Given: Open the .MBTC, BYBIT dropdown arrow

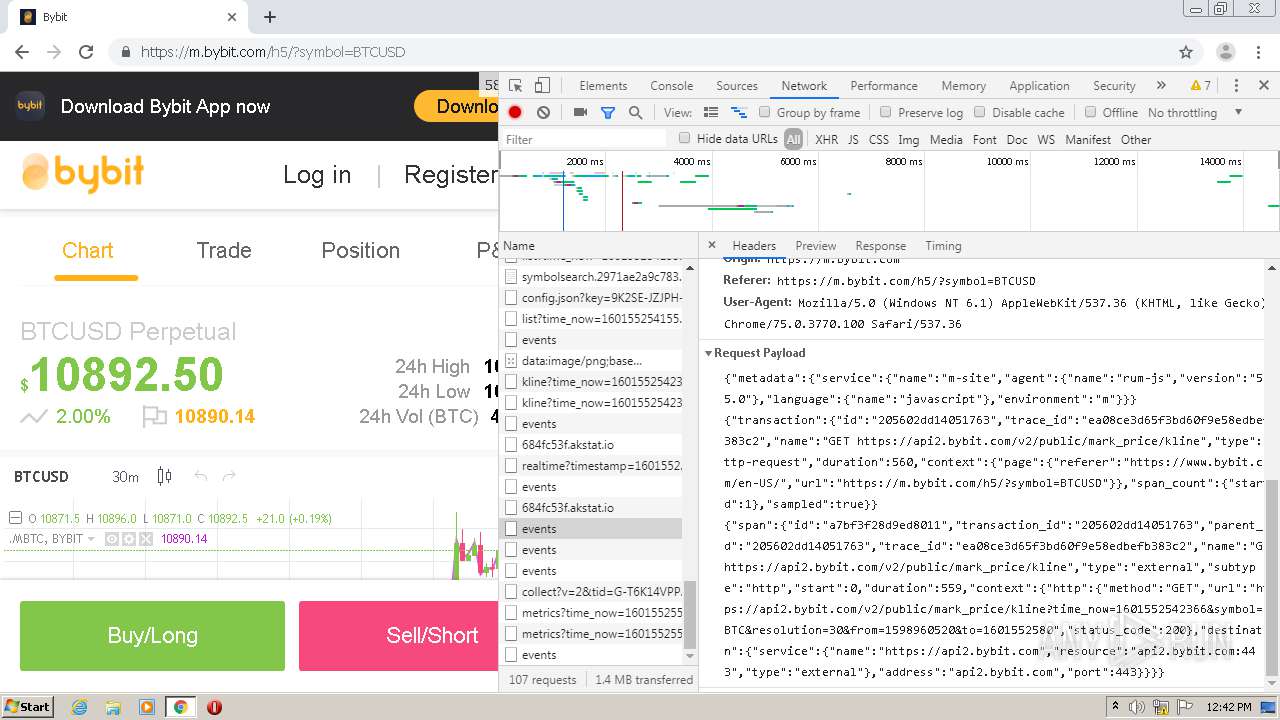Looking at the screenshot, I should point(91,539).
